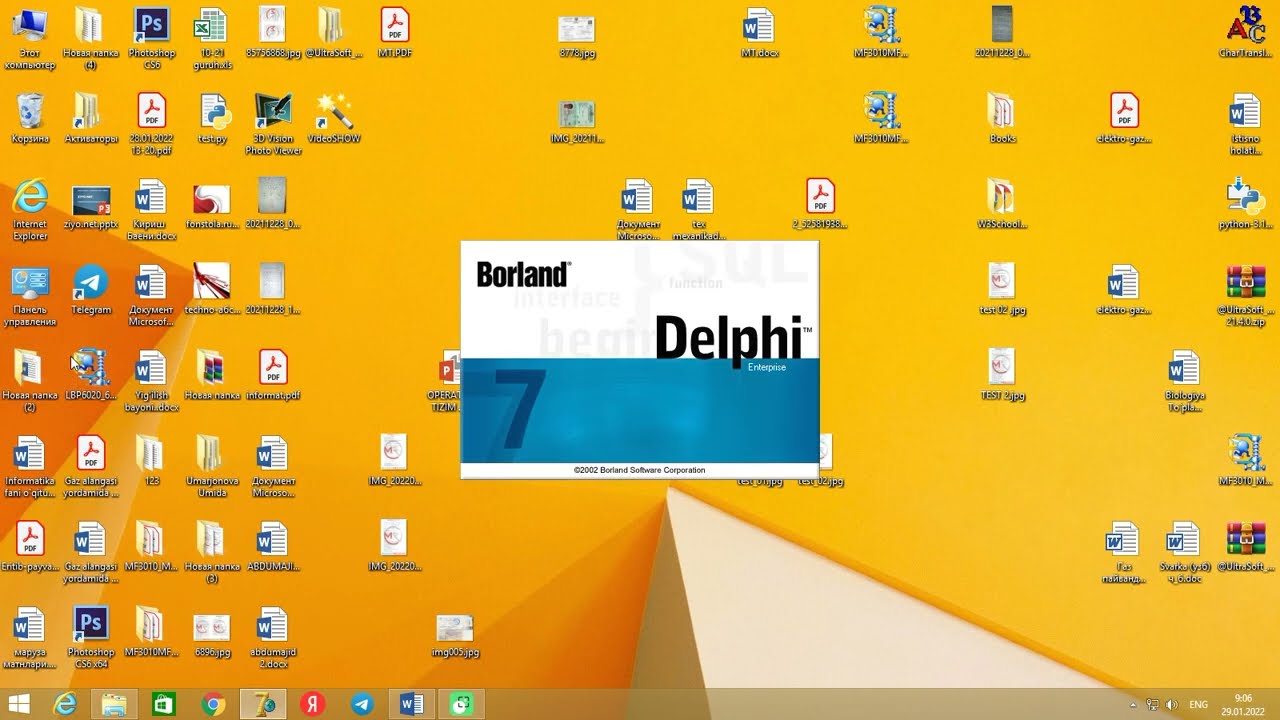Select the Biologiya To'pla document
The height and width of the screenshot is (720, 1280).
click(1185, 381)
